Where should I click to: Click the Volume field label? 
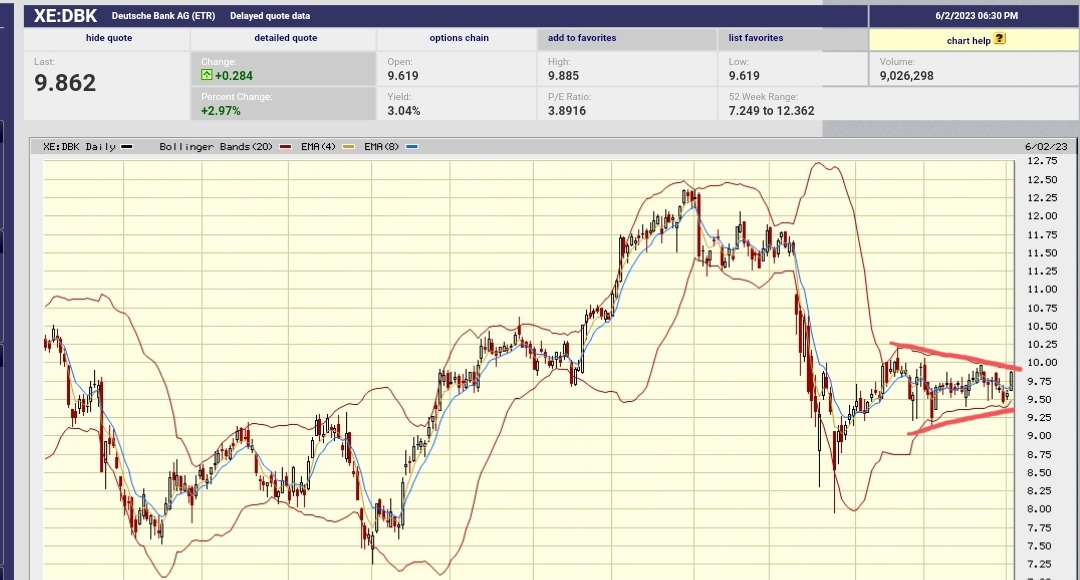point(897,61)
